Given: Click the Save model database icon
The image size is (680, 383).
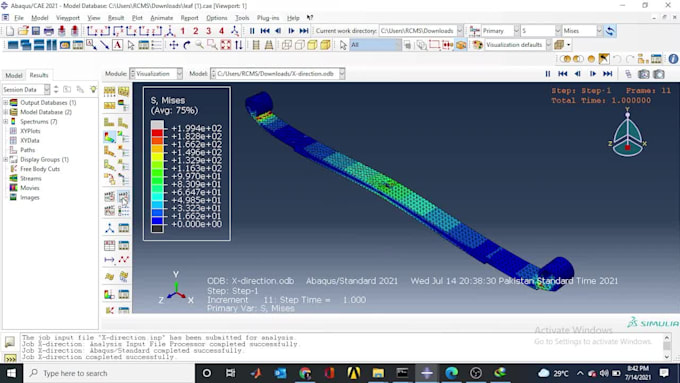Looking at the screenshot, I should pyautogui.click(x=36, y=31).
